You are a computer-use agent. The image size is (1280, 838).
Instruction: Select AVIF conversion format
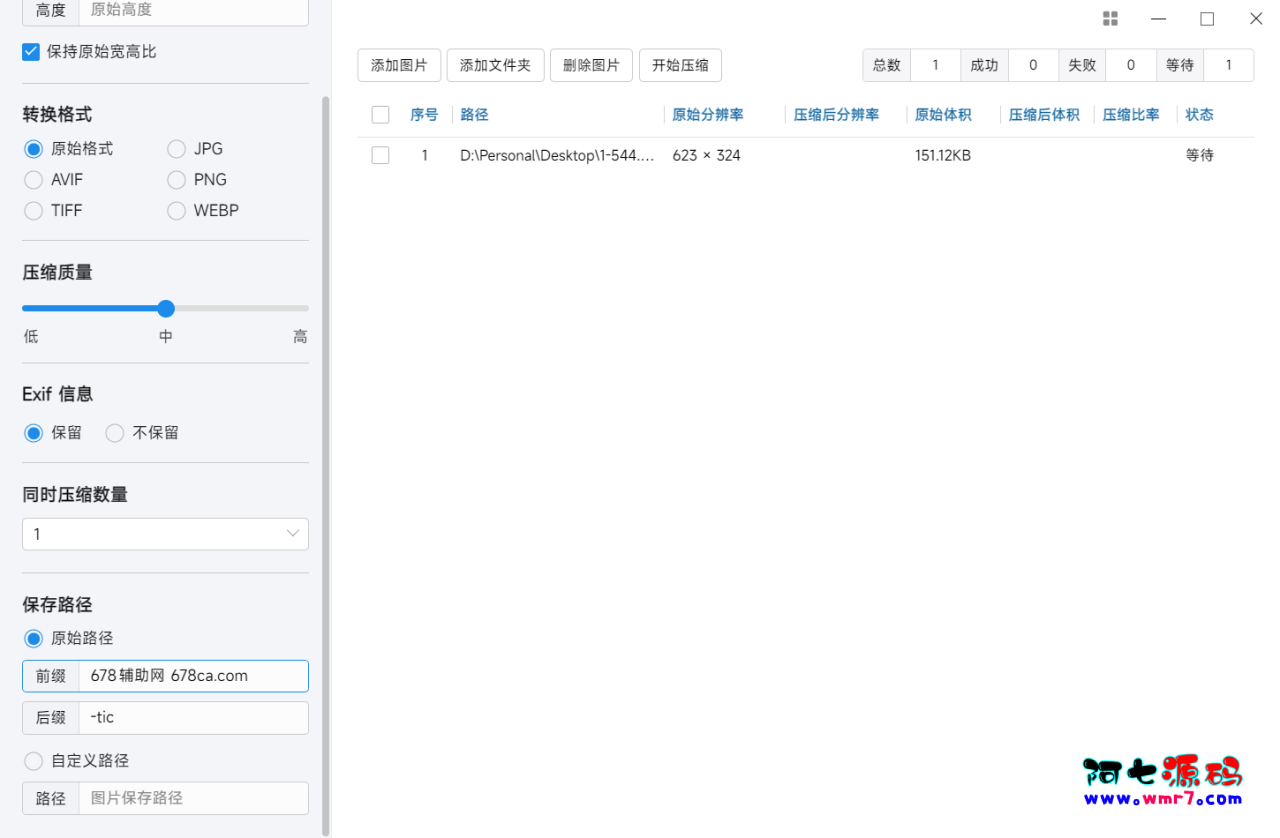(34, 180)
